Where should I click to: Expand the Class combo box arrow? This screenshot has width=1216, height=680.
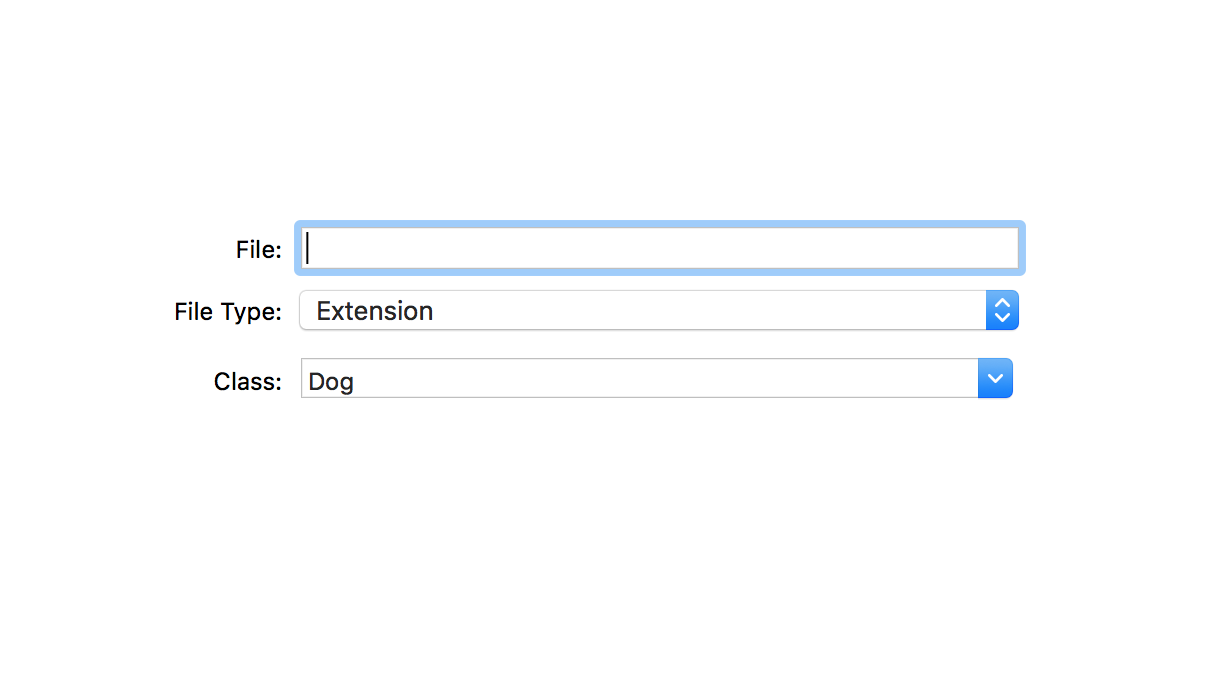995,378
